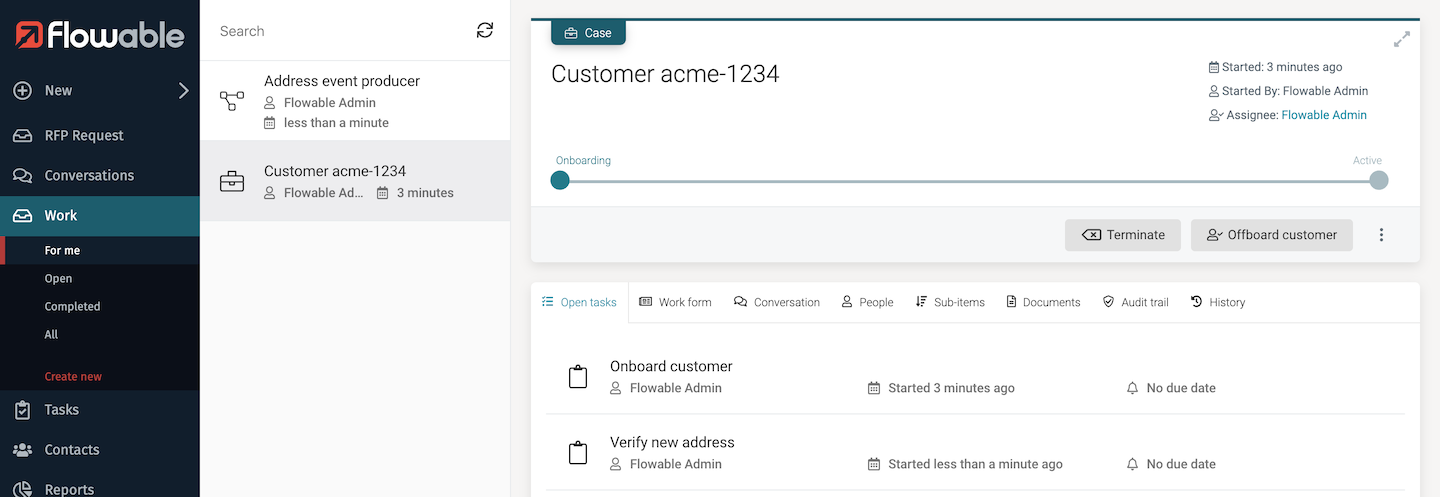This screenshot has height=497, width=1440.
Task: Click the refresh icon beside Search
Action: [485, 31]
